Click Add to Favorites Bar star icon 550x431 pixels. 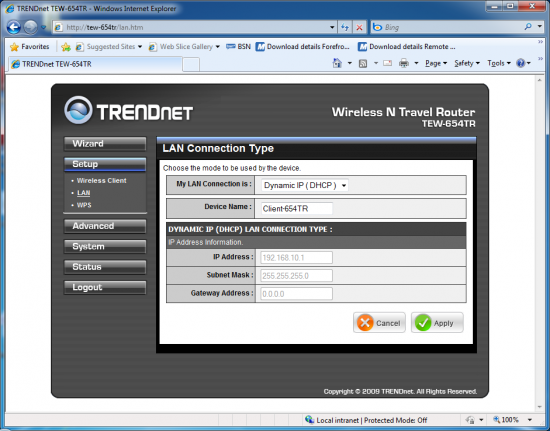click(x=66, y=47)
